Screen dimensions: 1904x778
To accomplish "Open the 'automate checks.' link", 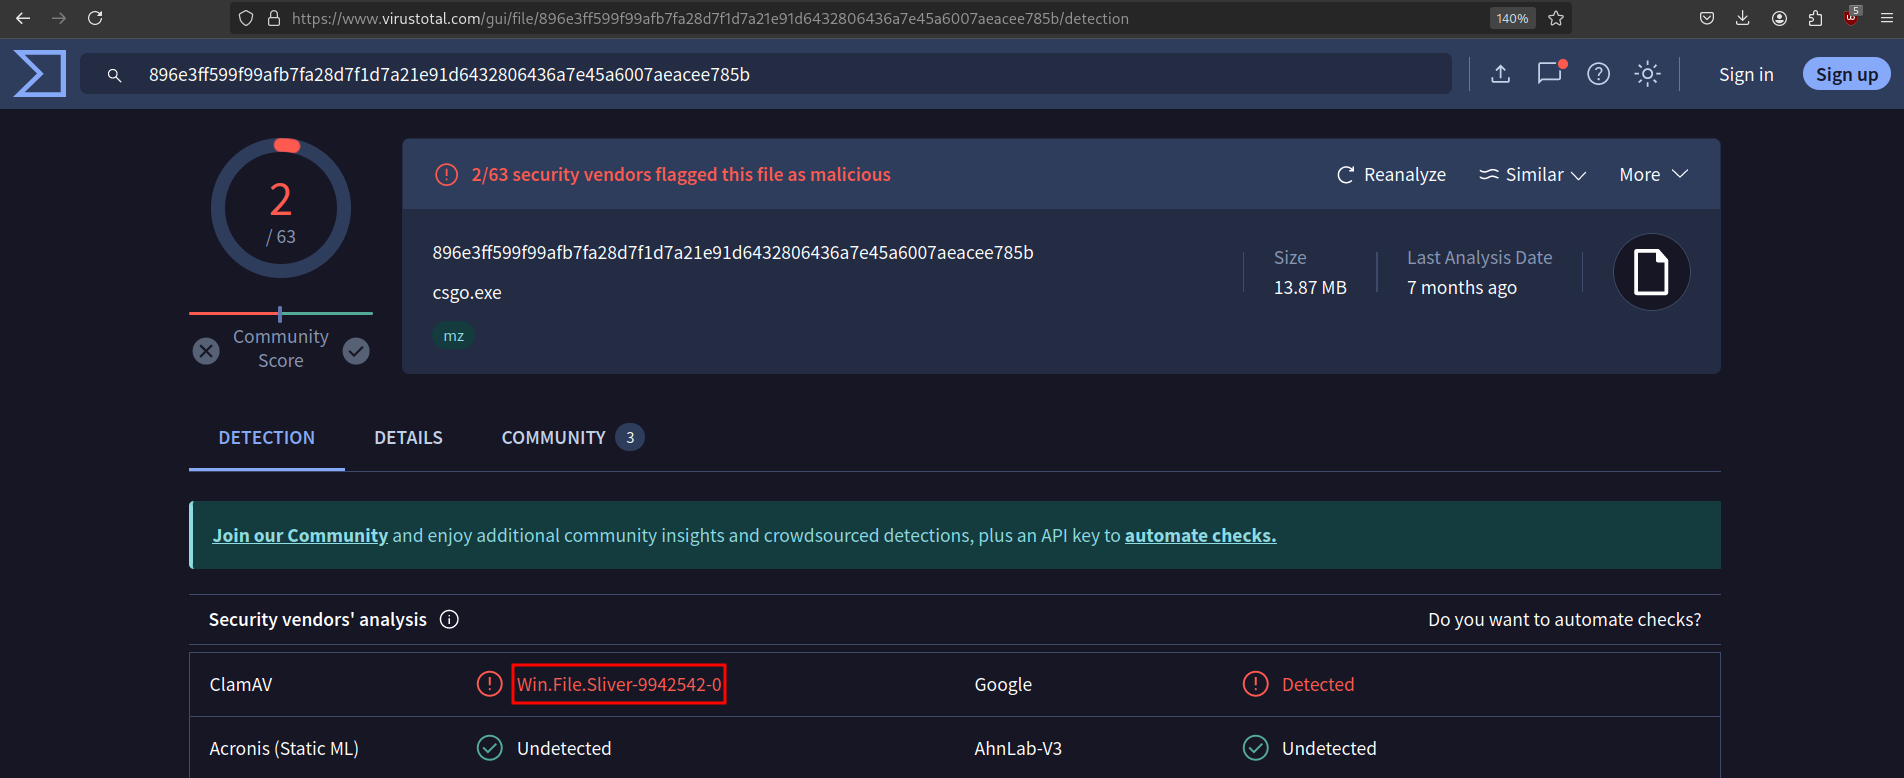I will [1200, 535].
